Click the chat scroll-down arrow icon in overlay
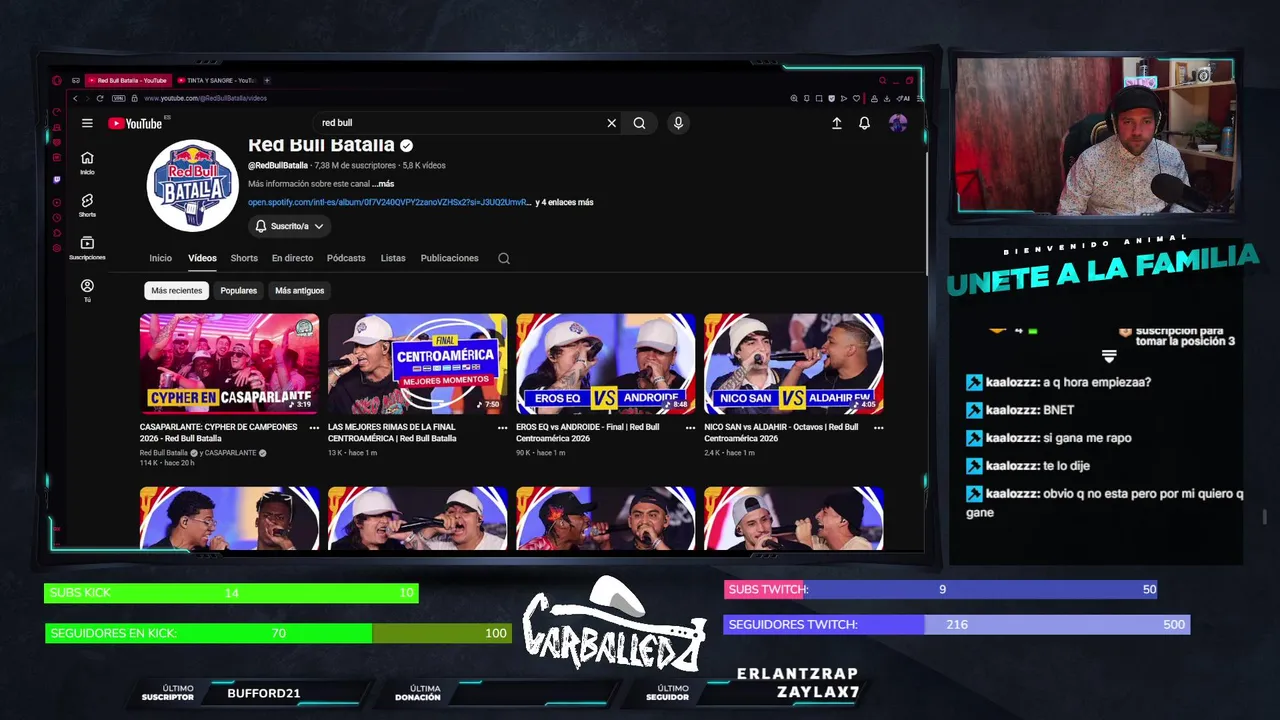This screenshot has height=720, width=1280. 1109,356
